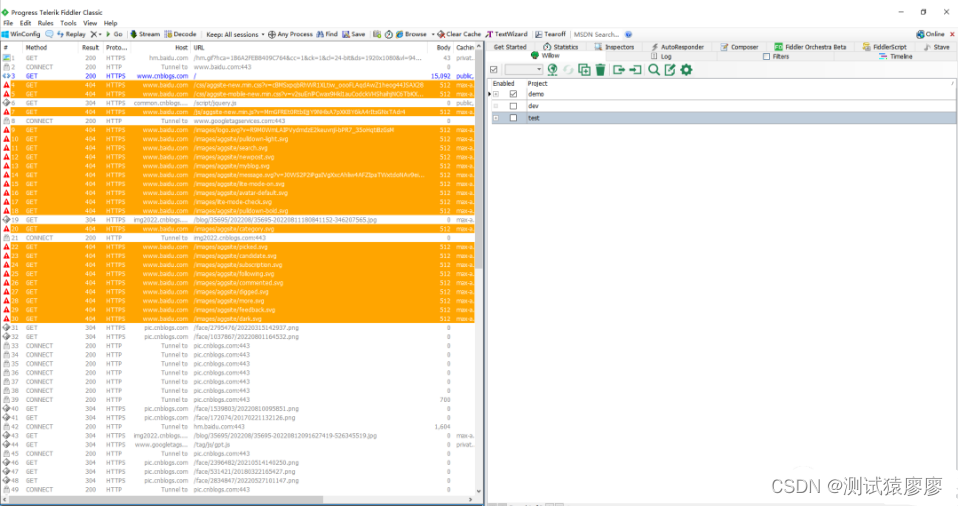958x506 pixels.
Task: Switch to the Timeline tab
Action: (896, 56)
